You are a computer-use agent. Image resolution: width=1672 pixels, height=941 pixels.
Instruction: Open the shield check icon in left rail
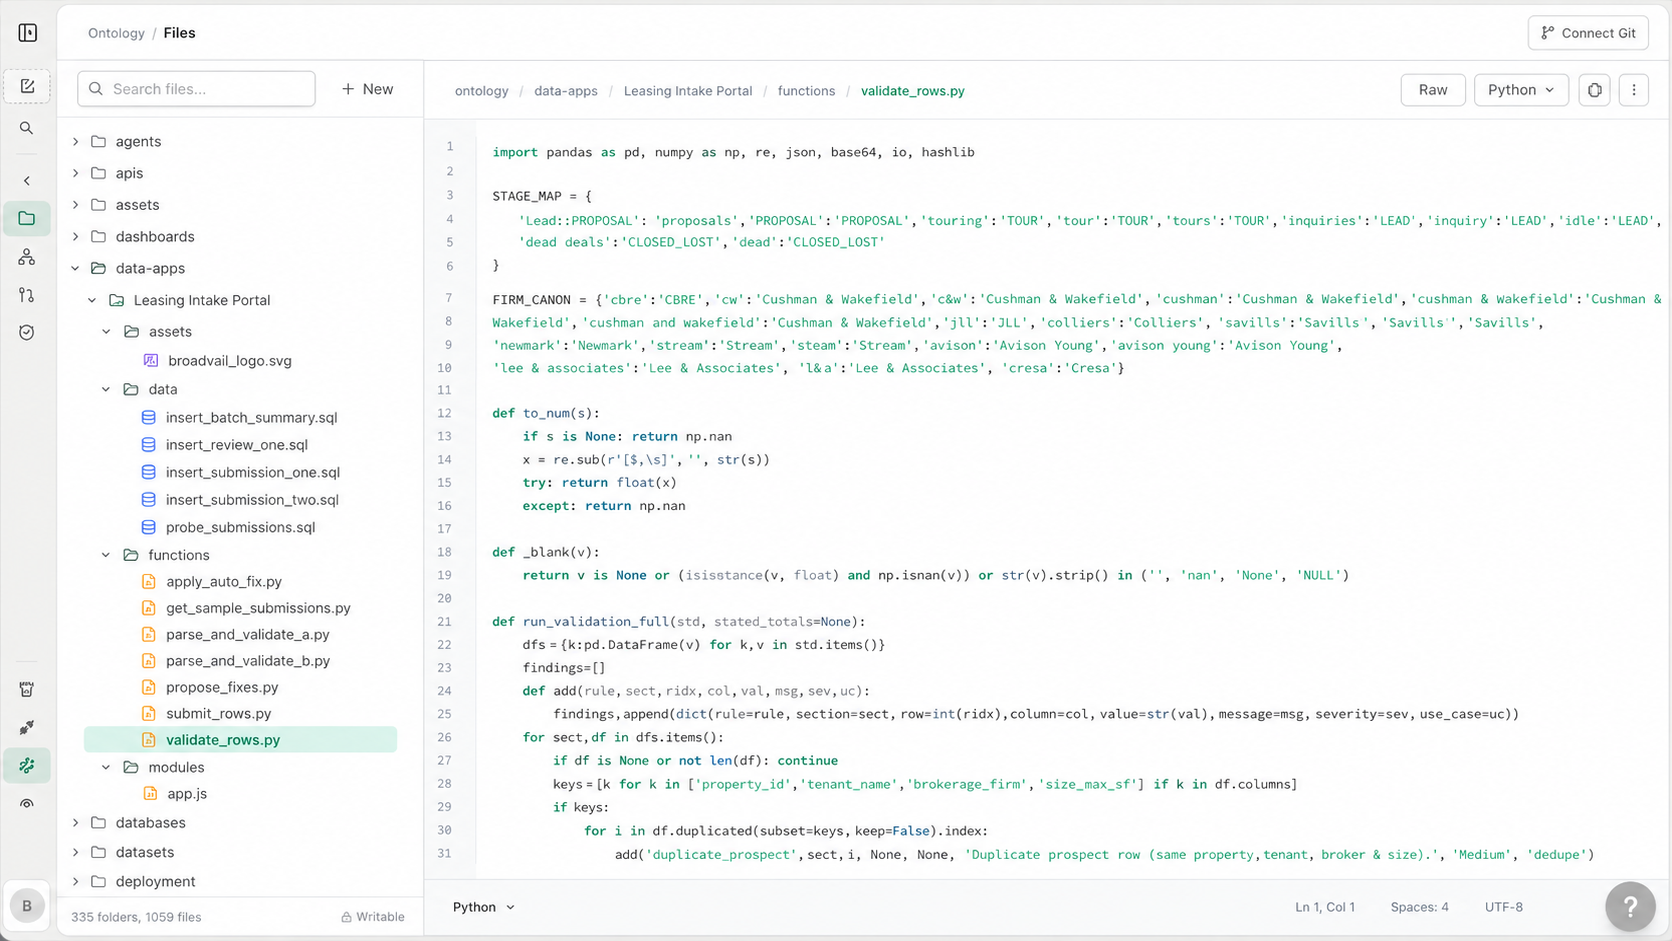tap(27, 333)
